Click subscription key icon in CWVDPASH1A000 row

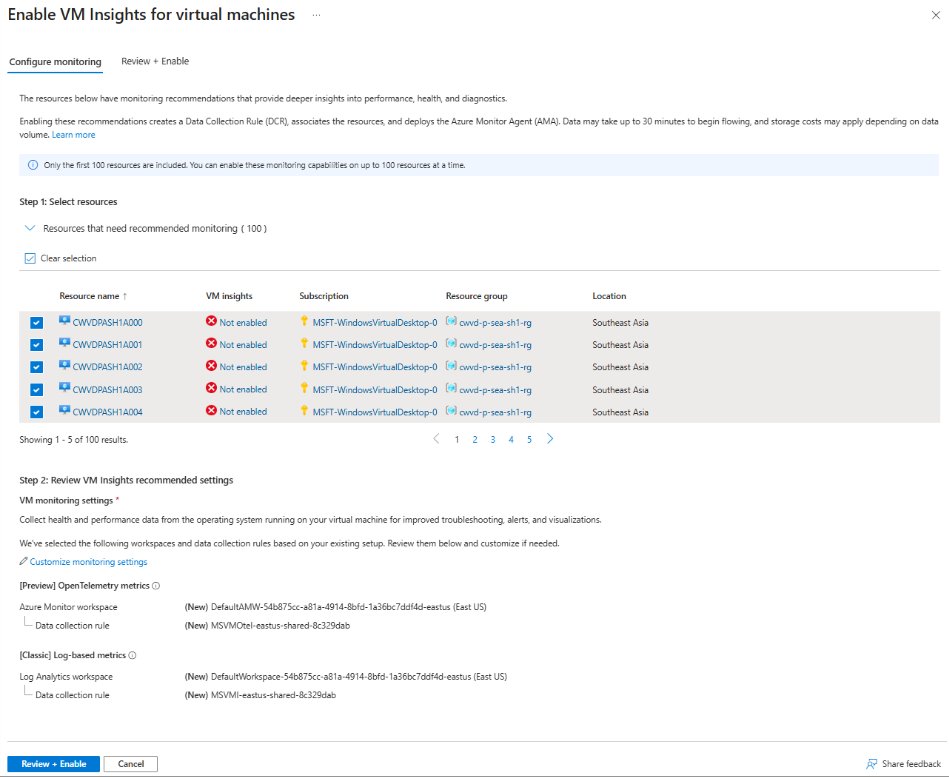tap(304, 321)
